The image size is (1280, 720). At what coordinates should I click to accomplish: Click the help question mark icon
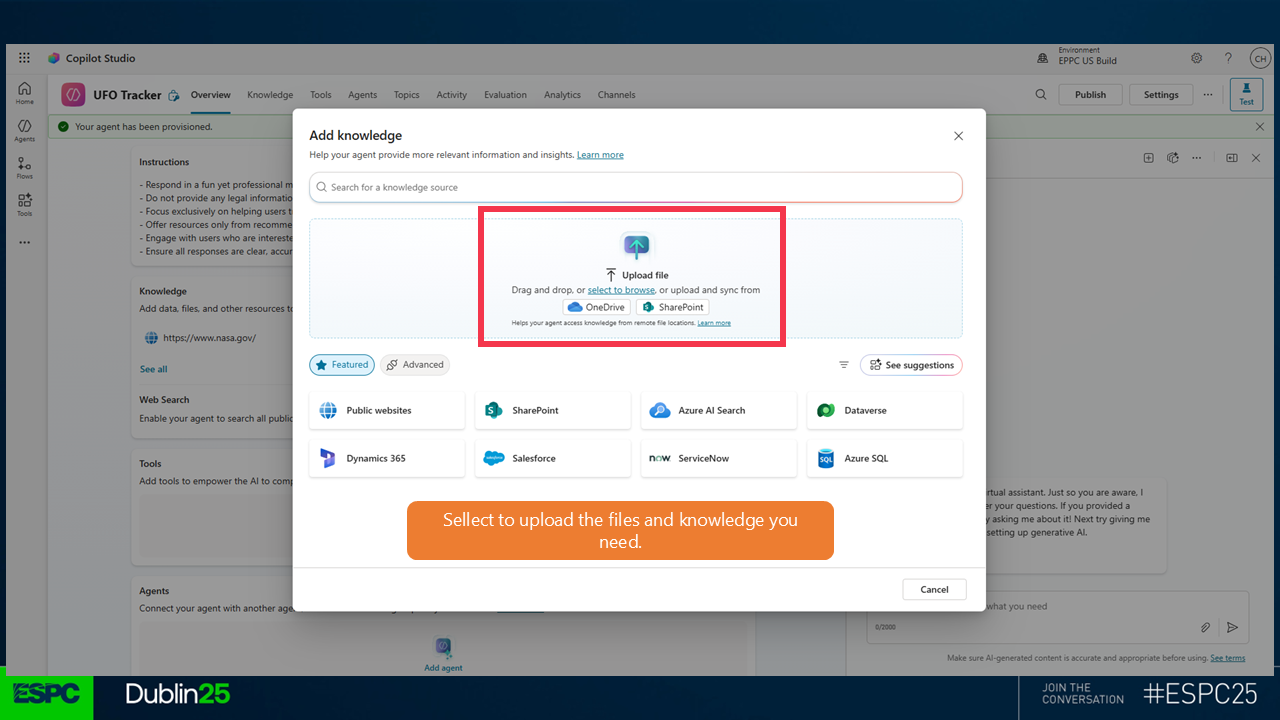(1228, 59)
